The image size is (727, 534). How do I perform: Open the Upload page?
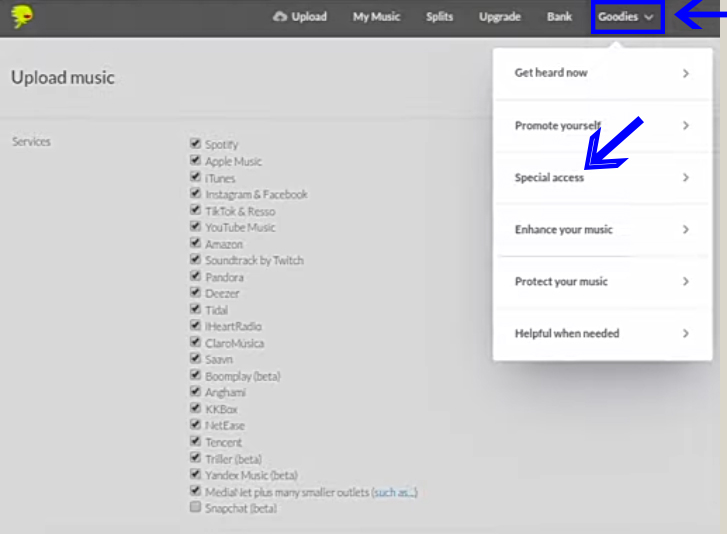(300, 17)
